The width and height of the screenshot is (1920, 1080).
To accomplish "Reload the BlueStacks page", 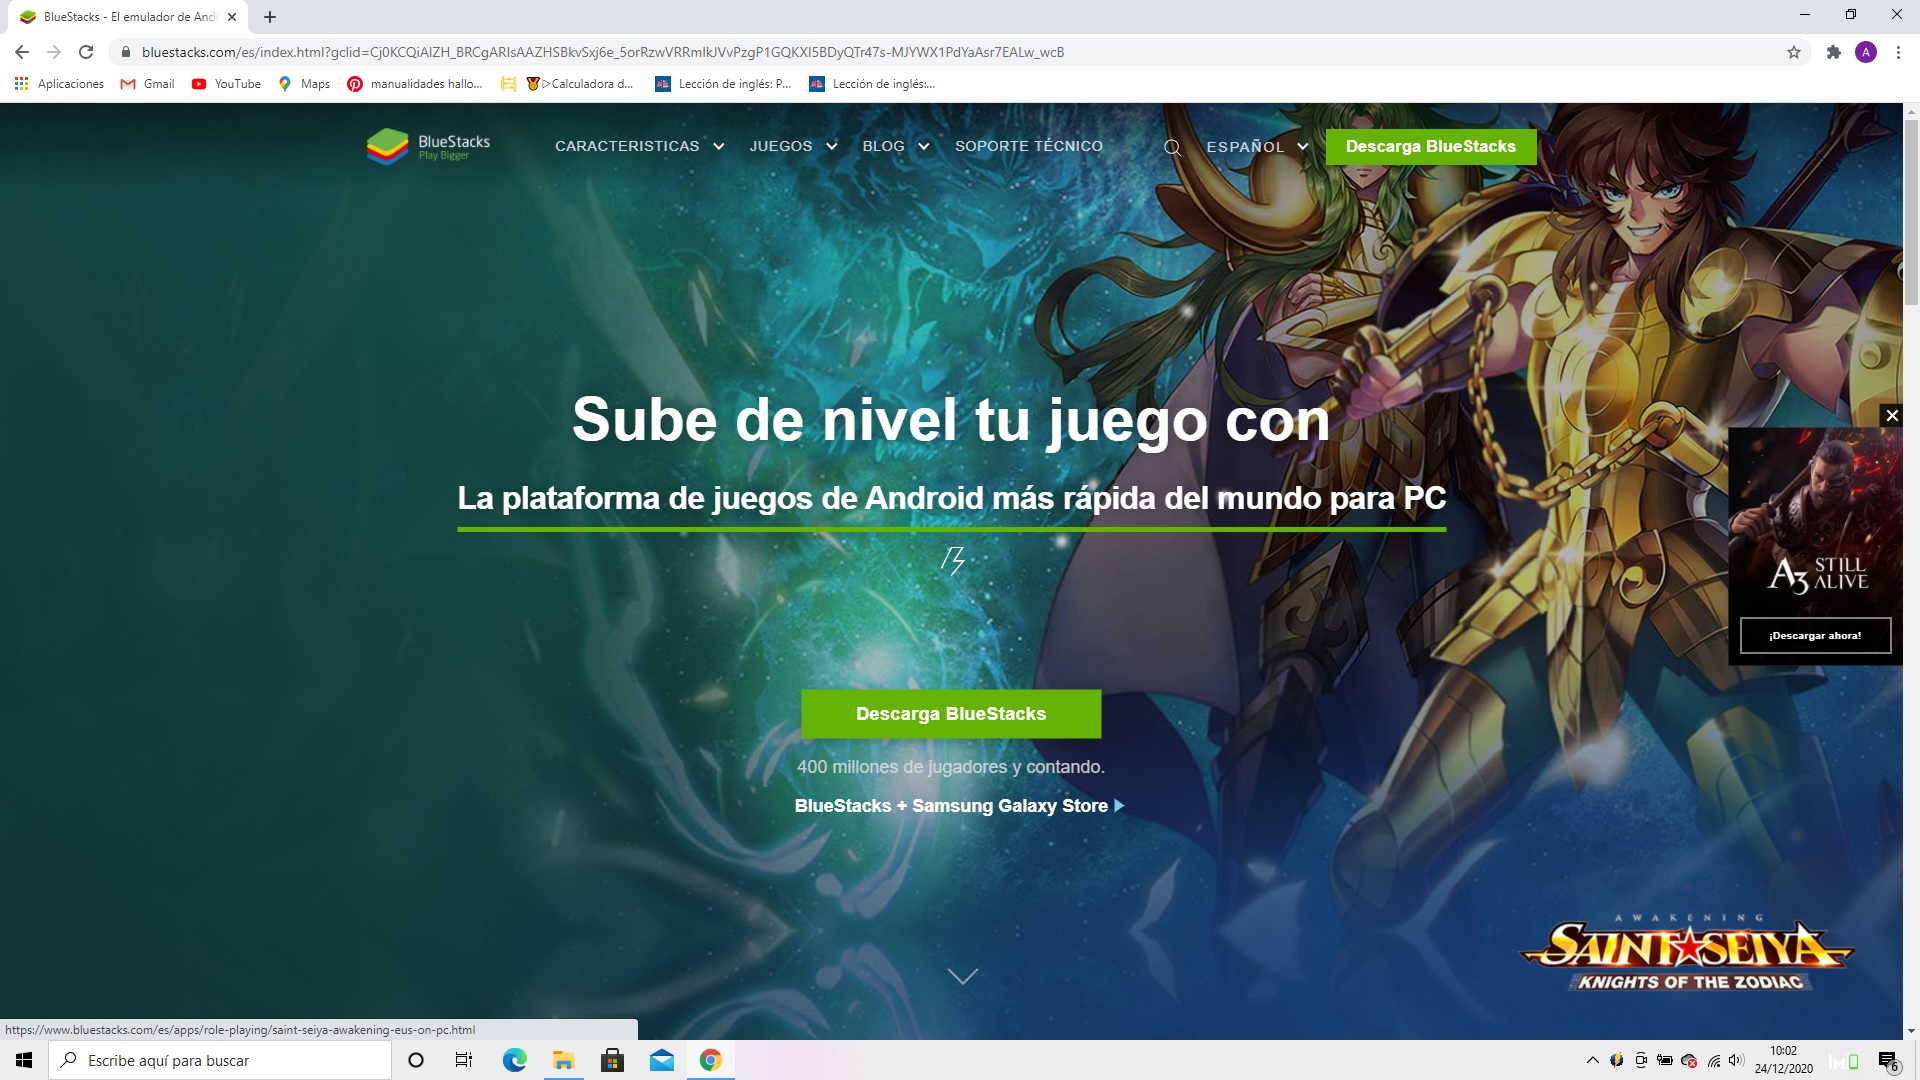I will pos(84,52).
